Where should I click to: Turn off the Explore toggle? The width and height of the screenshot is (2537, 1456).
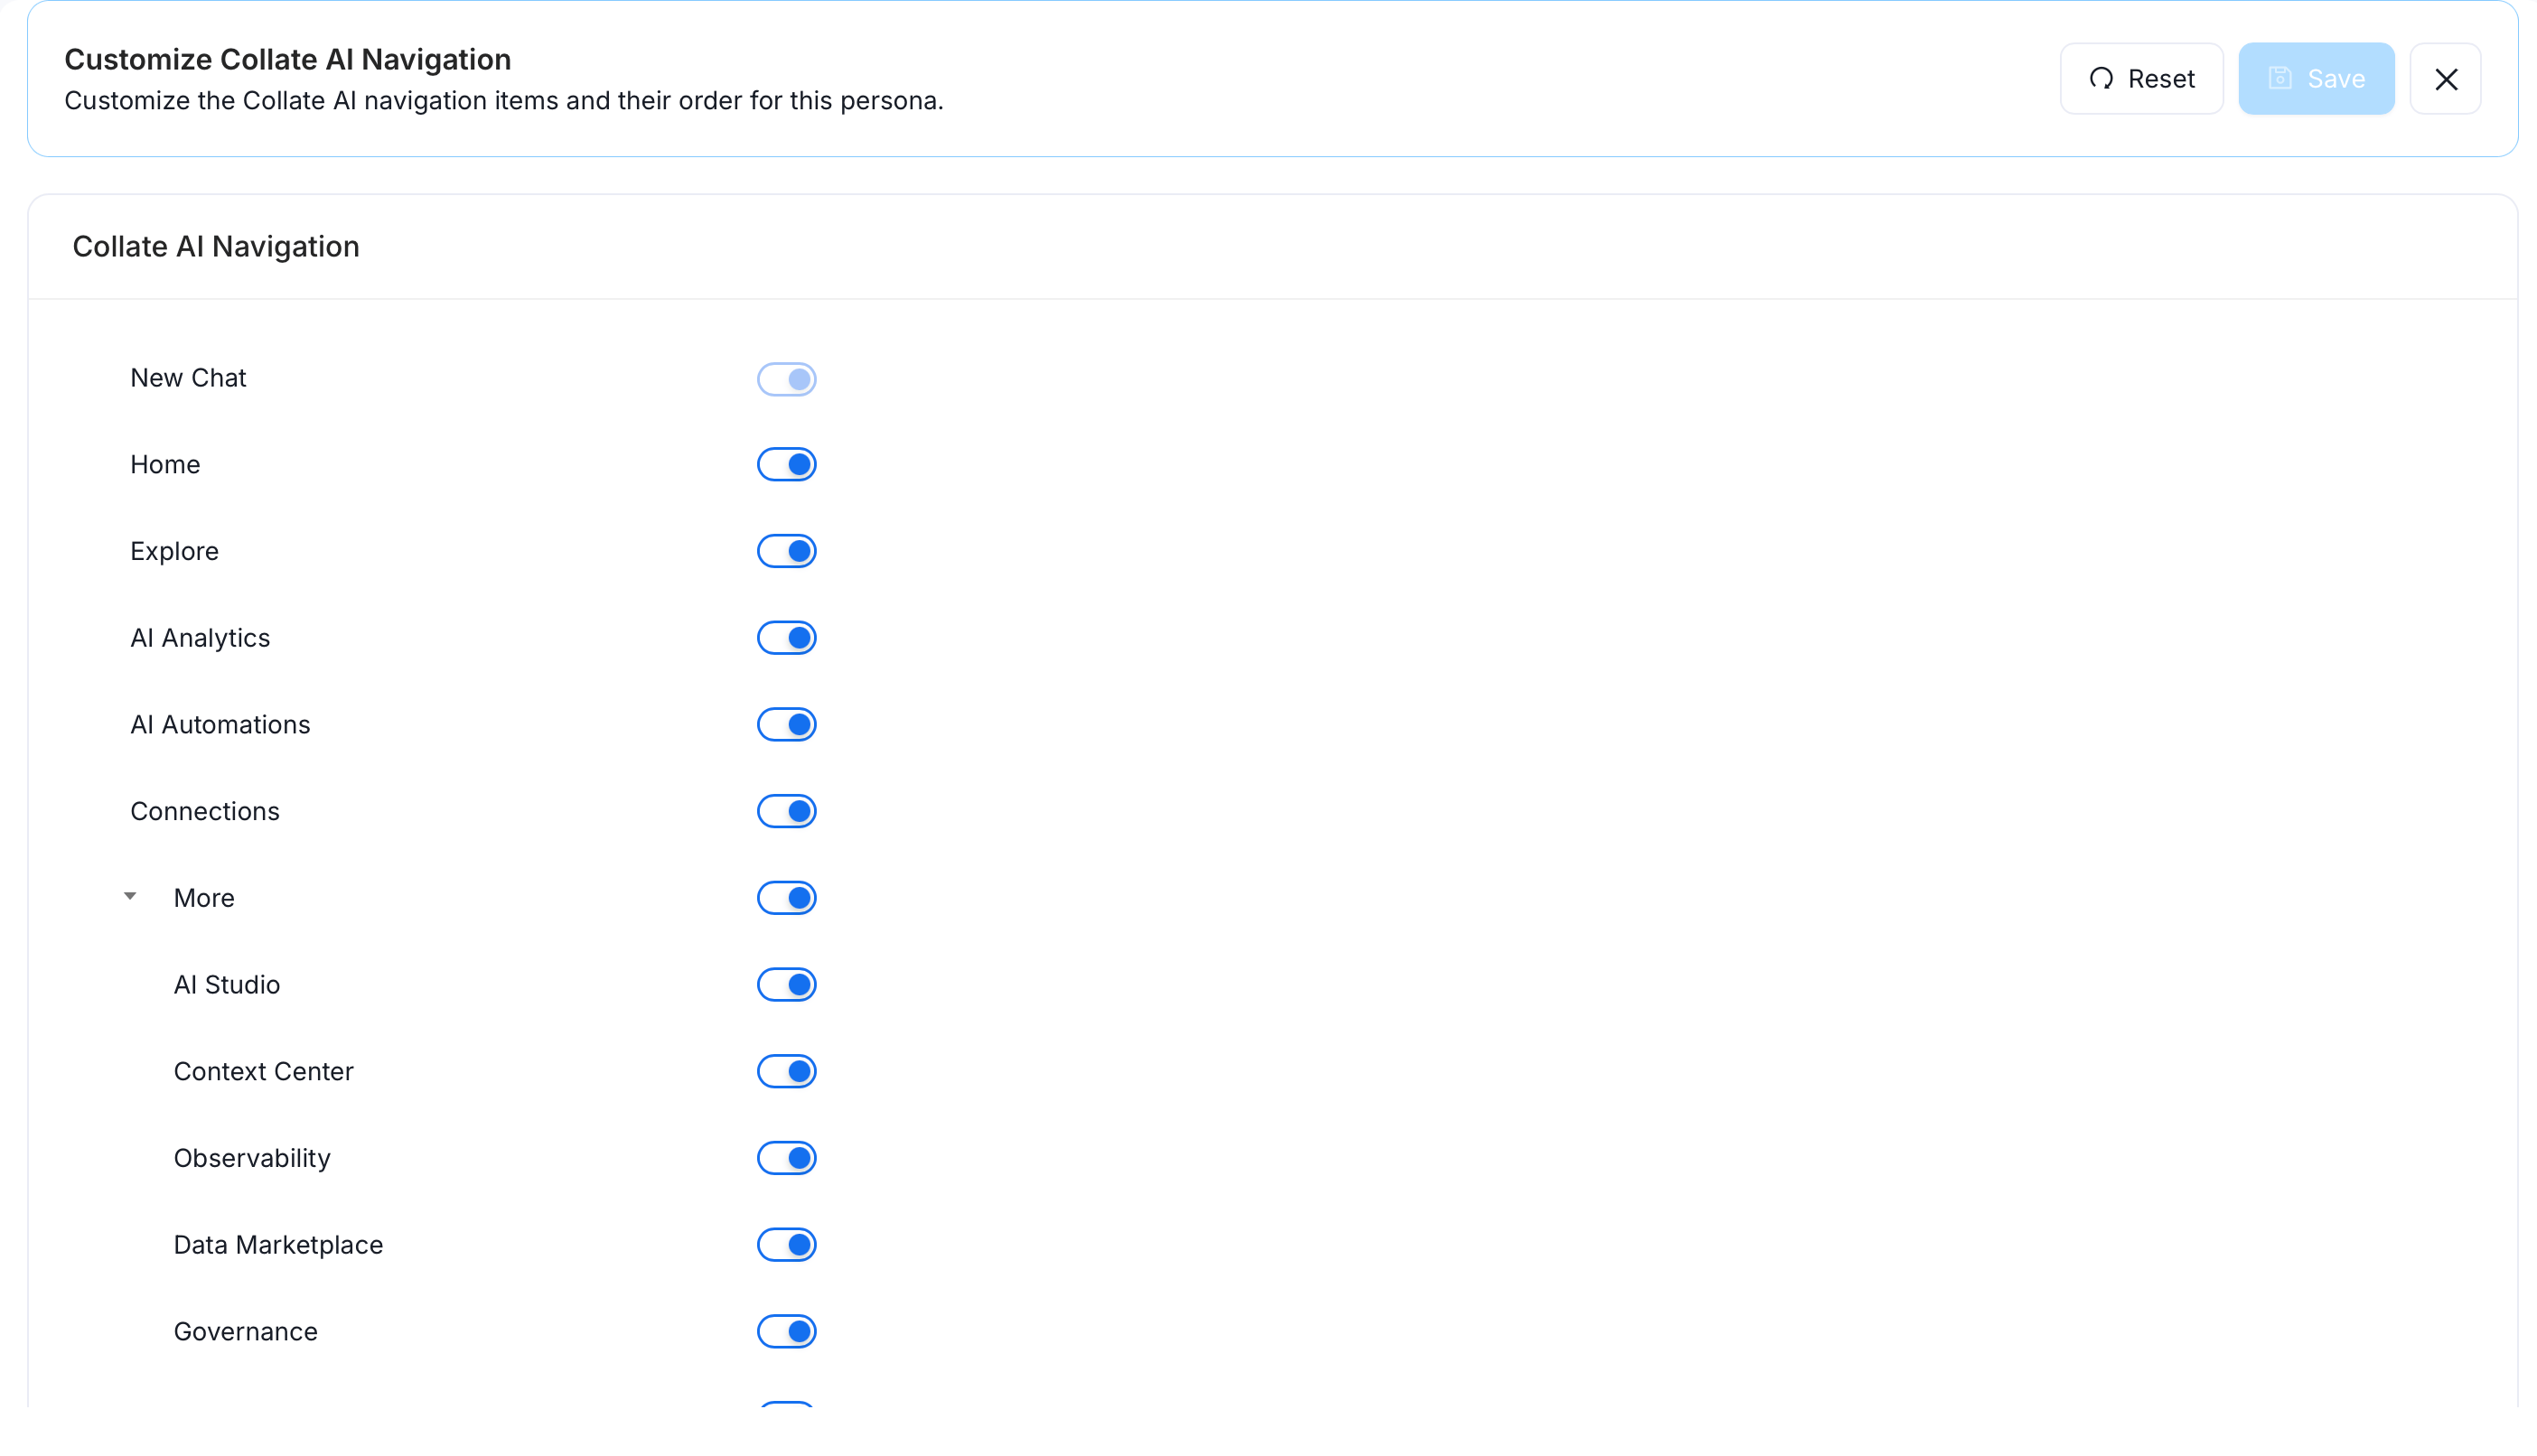click(787, 552)
